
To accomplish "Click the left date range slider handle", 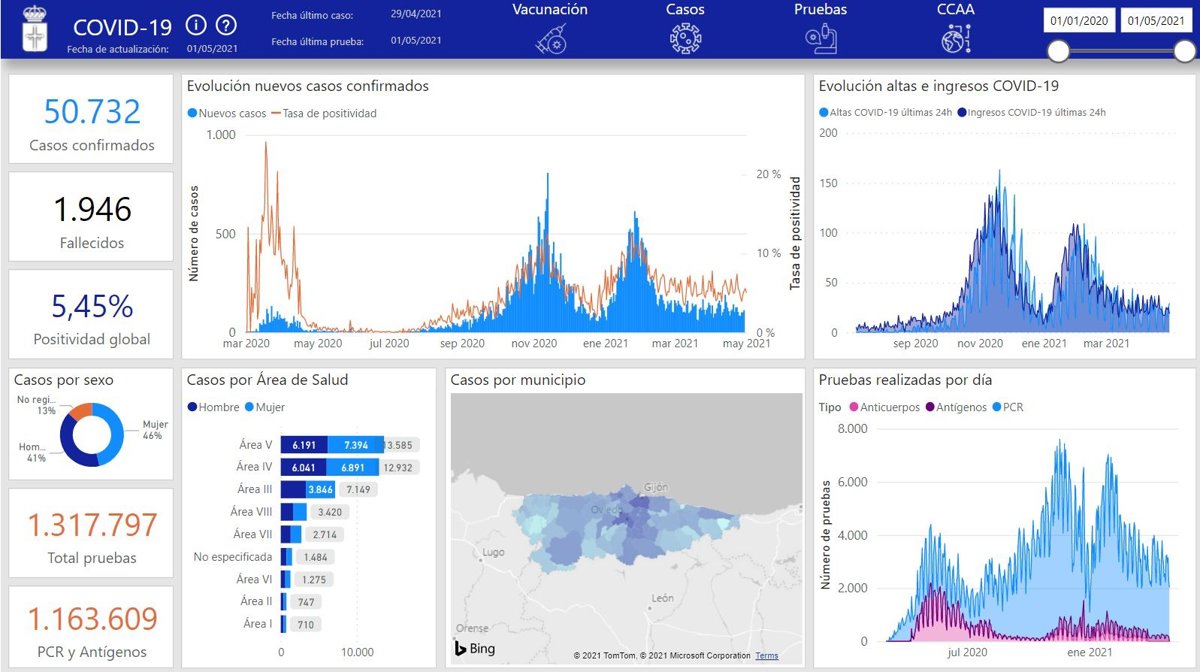I will (x=1058, y=52).
